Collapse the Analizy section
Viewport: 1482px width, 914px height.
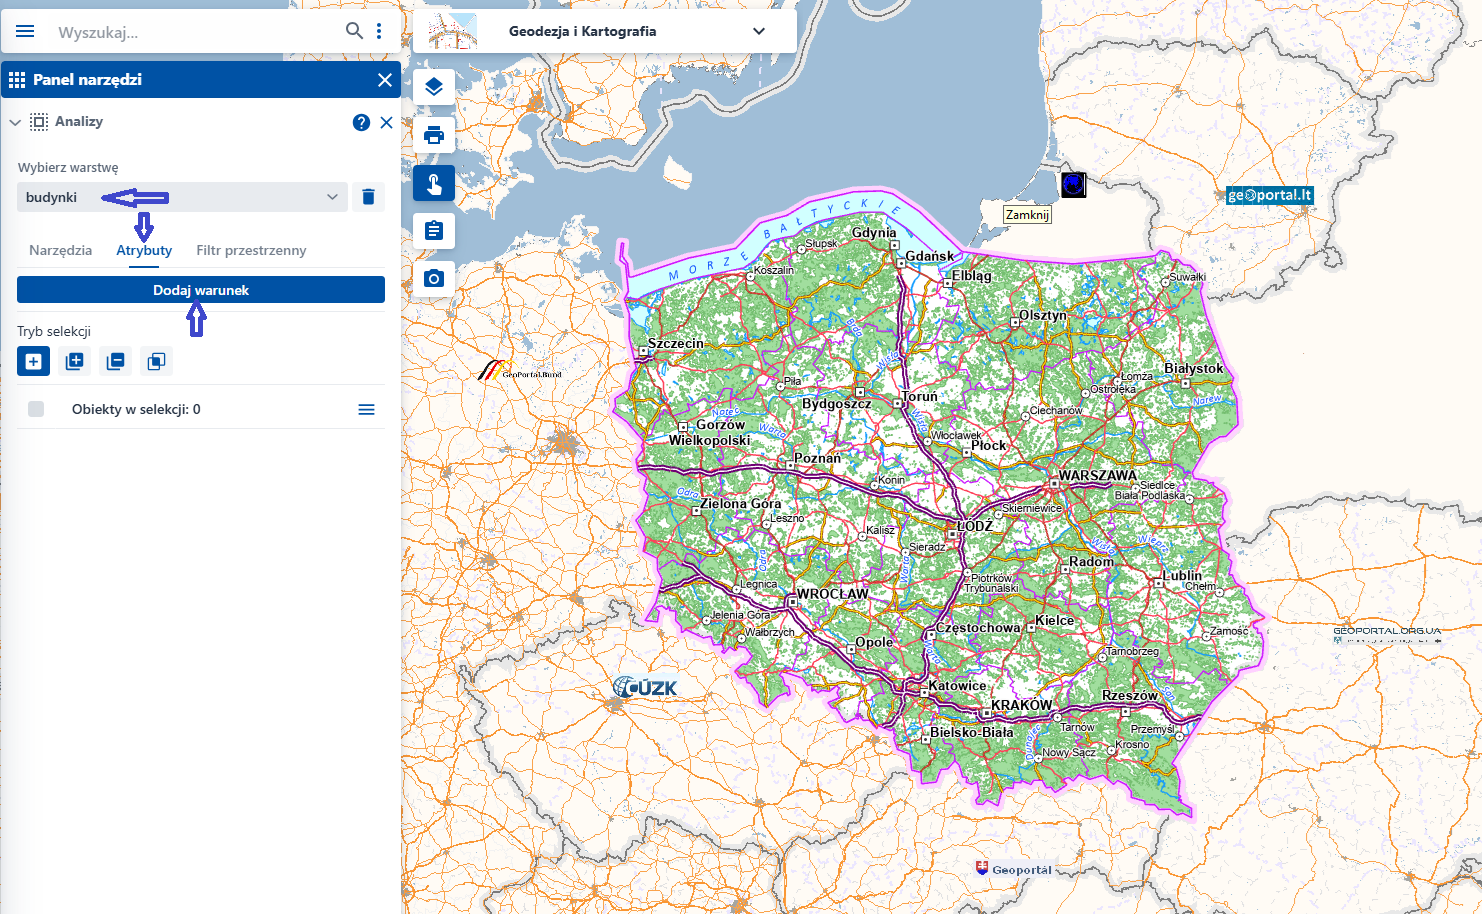(15, 122)
